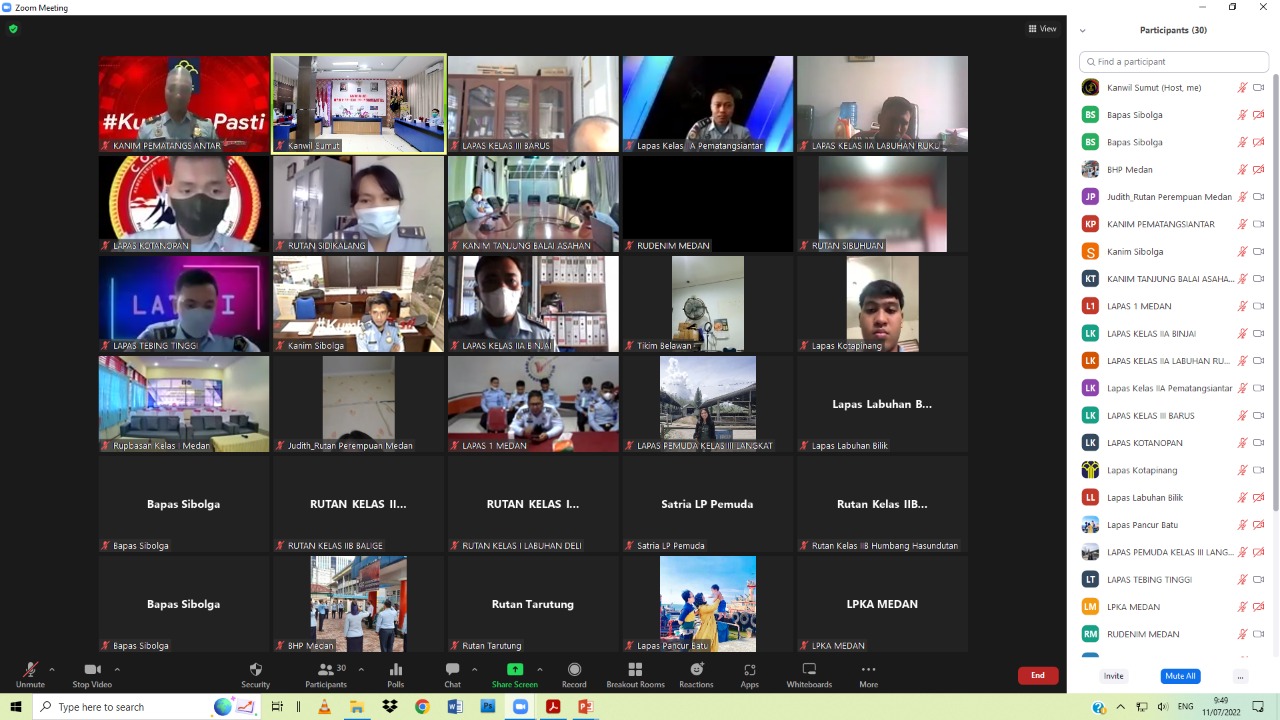Open the Chat panel
This screenshot has width=1280, height=720.
coord(452,670)
